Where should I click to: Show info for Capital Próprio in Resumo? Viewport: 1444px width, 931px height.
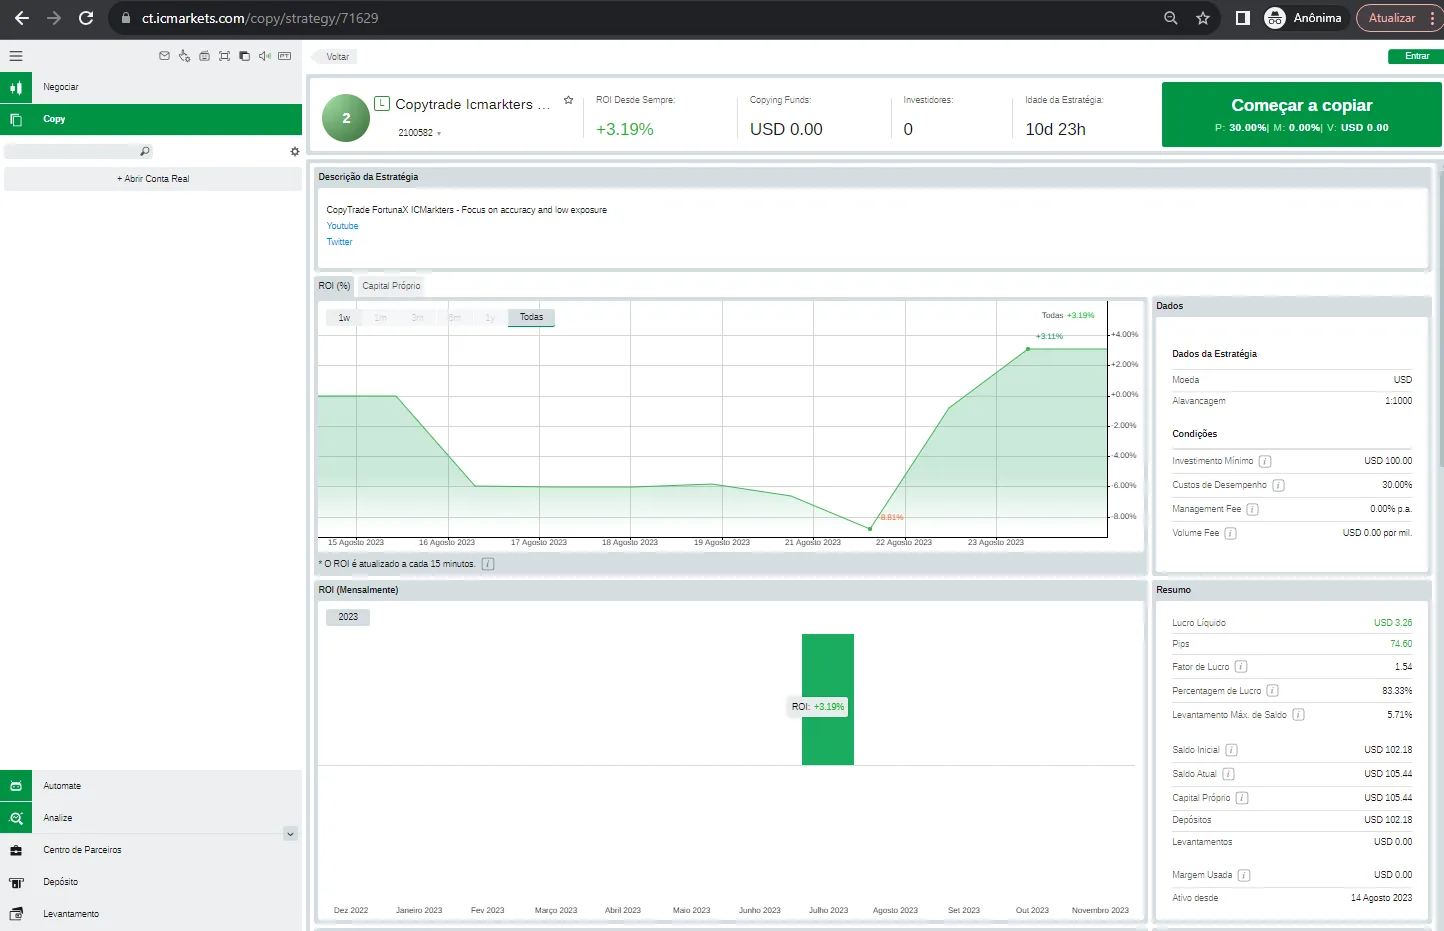[1242, 798]
